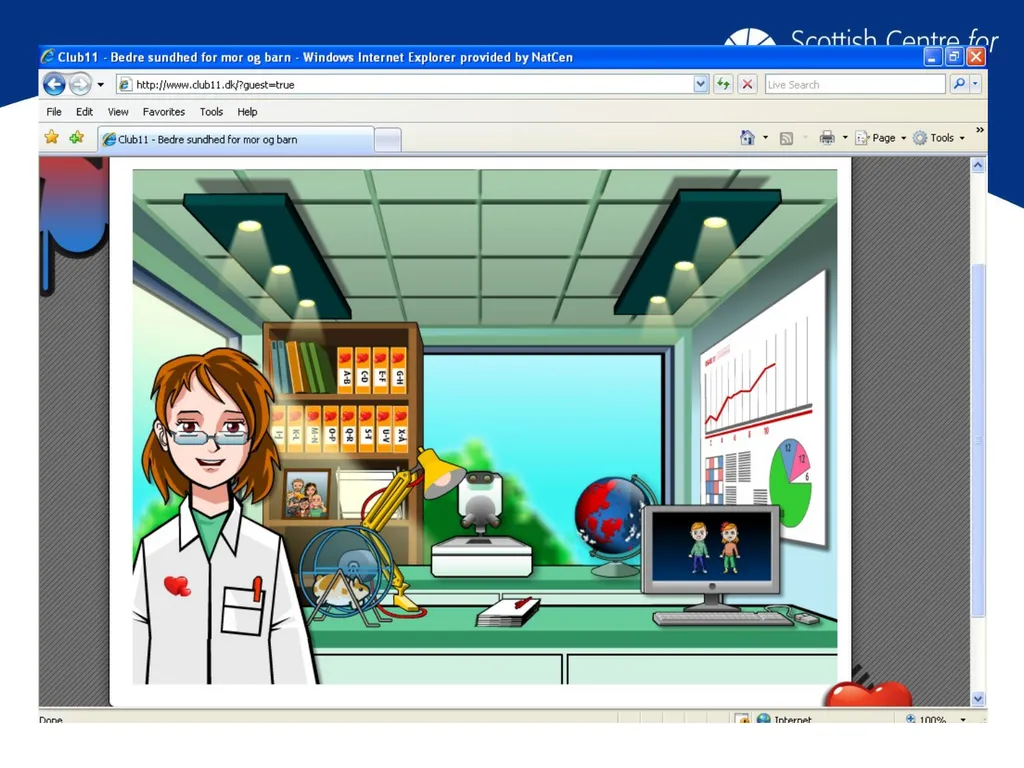Open the Favorites menu
This screenshot has width=1024, height=768.
tap(164, 112)
